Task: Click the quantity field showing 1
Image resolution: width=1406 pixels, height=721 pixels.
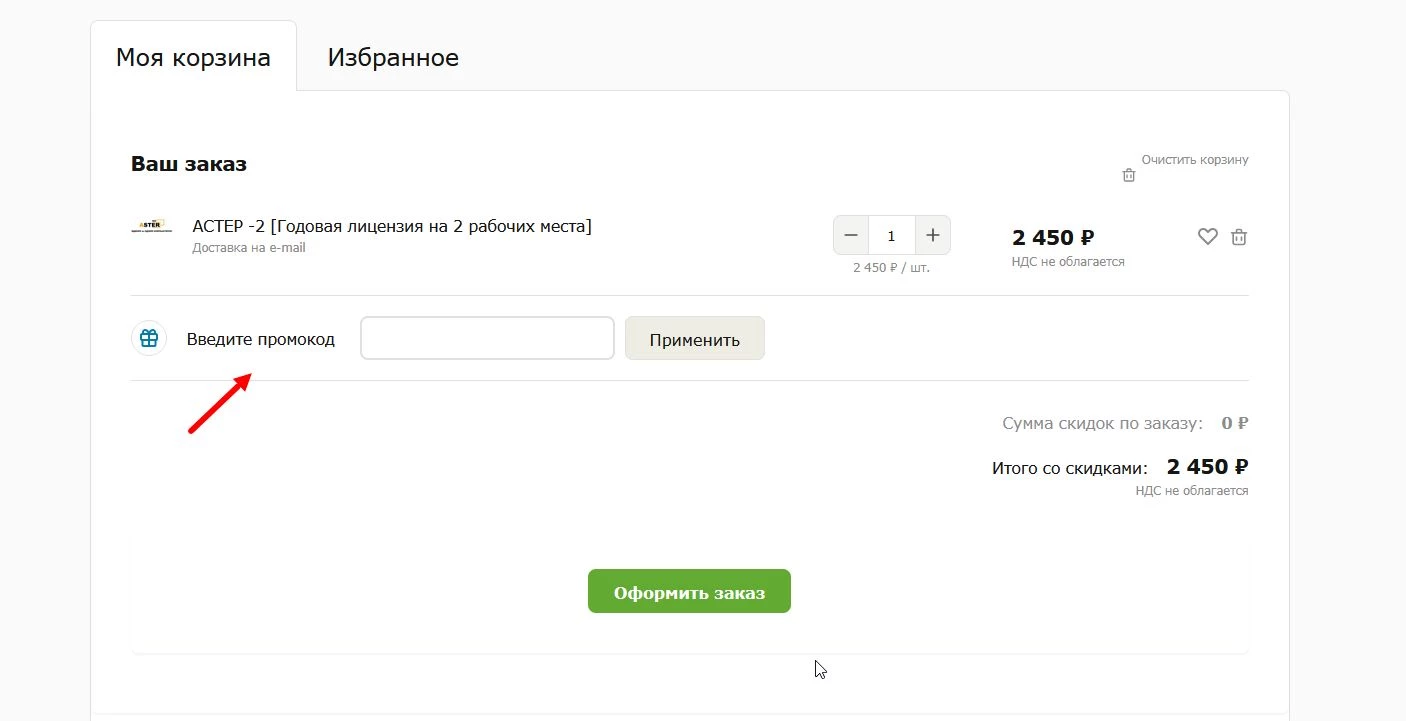Action: [891, 236]
